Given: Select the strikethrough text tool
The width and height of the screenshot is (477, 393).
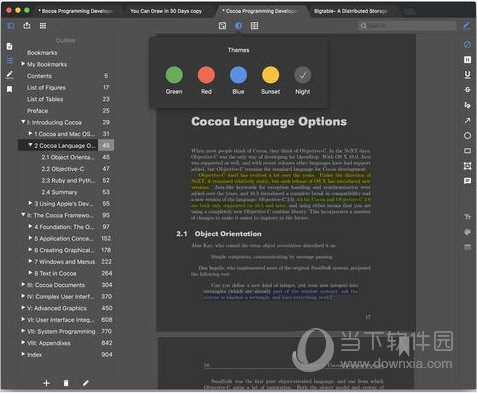Looking at the screenshot, I should pyautogui.click(x=467, y=90).
